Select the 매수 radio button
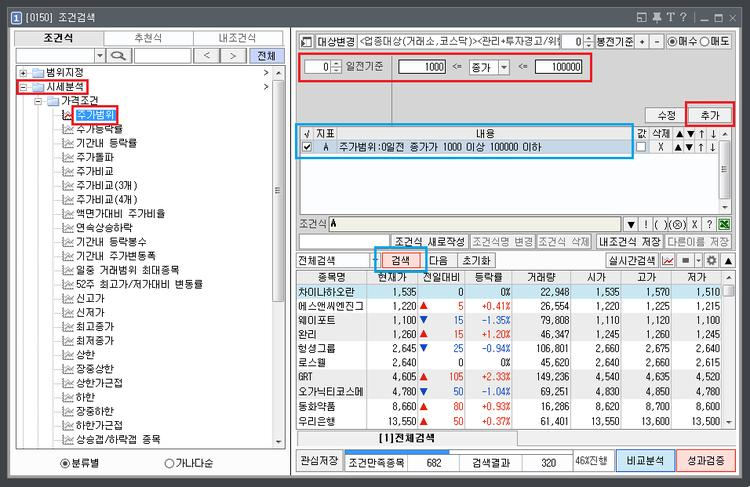 click(x=673, y=42)
